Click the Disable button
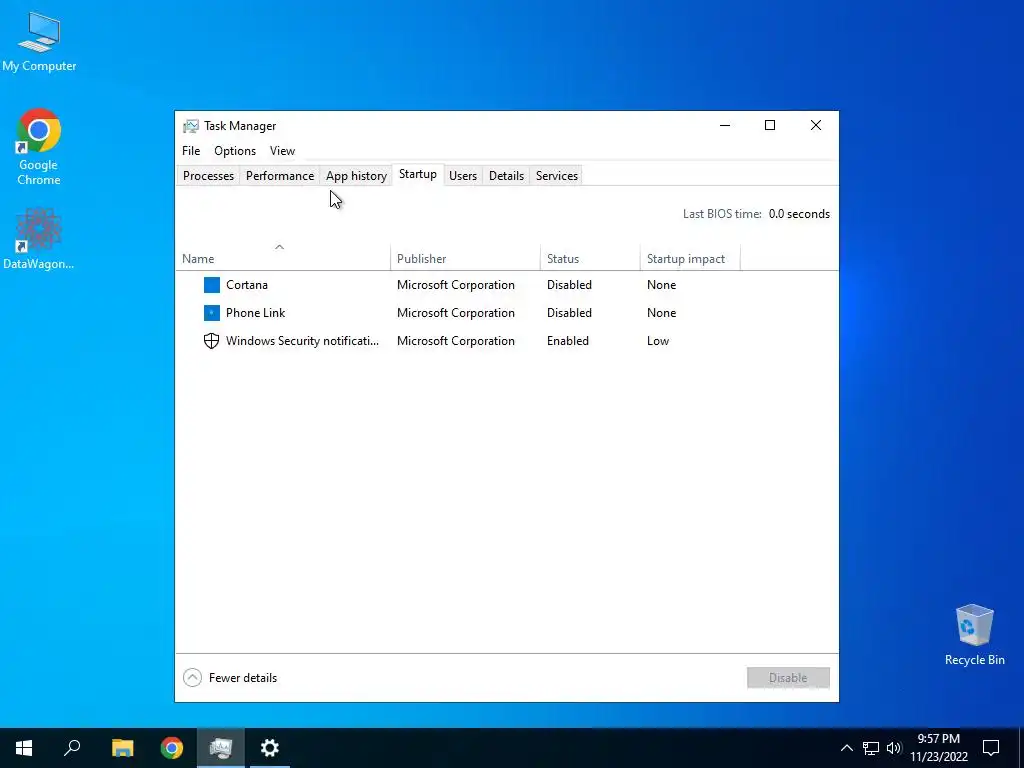1024x768 pixels. [788, 678]
